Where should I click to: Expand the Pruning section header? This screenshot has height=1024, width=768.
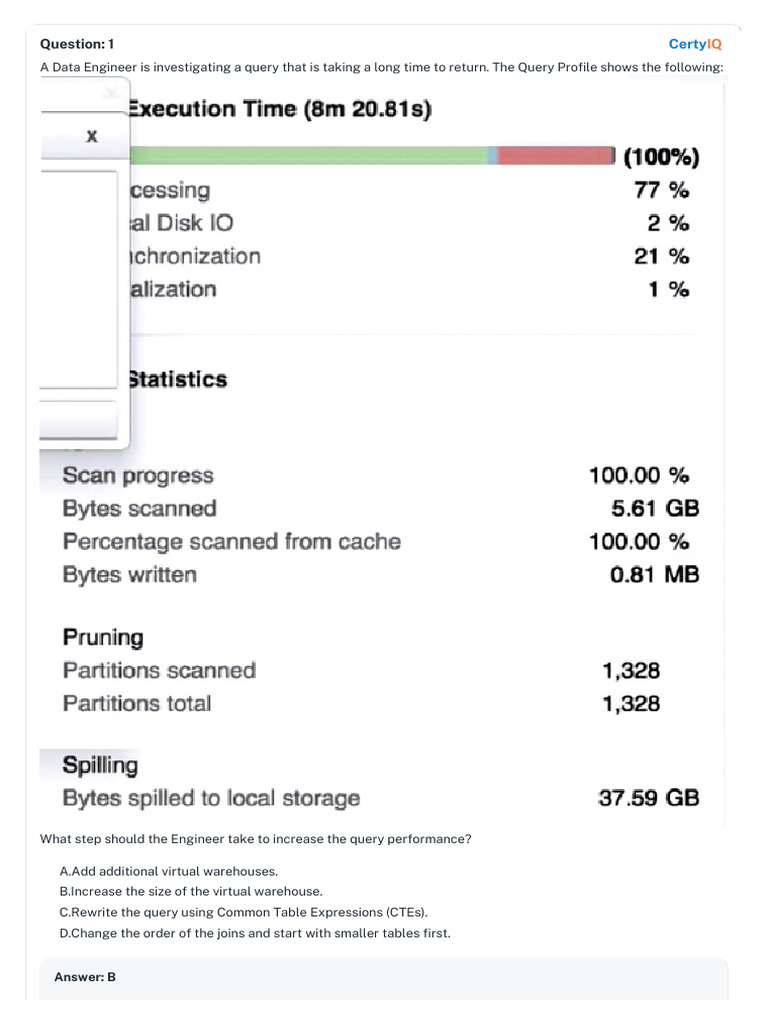tap(103, 637)
